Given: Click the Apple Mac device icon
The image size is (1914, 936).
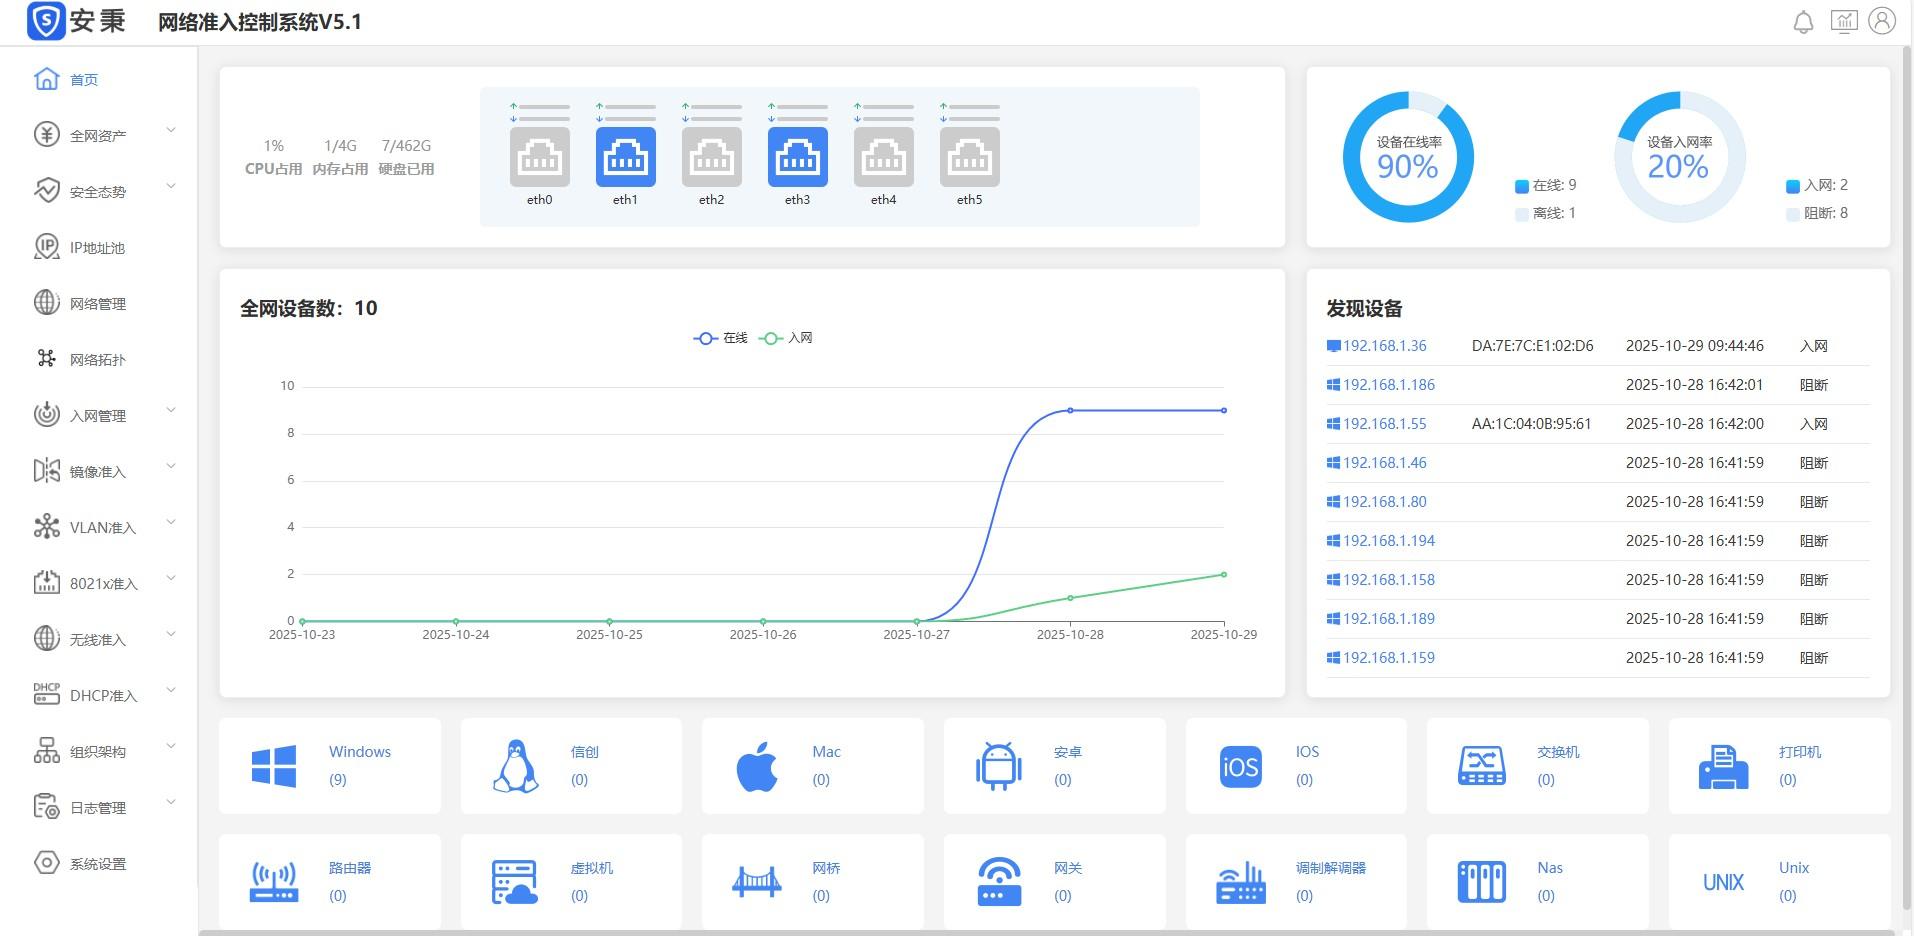Looking at the screenshot, I should (757, 766).
